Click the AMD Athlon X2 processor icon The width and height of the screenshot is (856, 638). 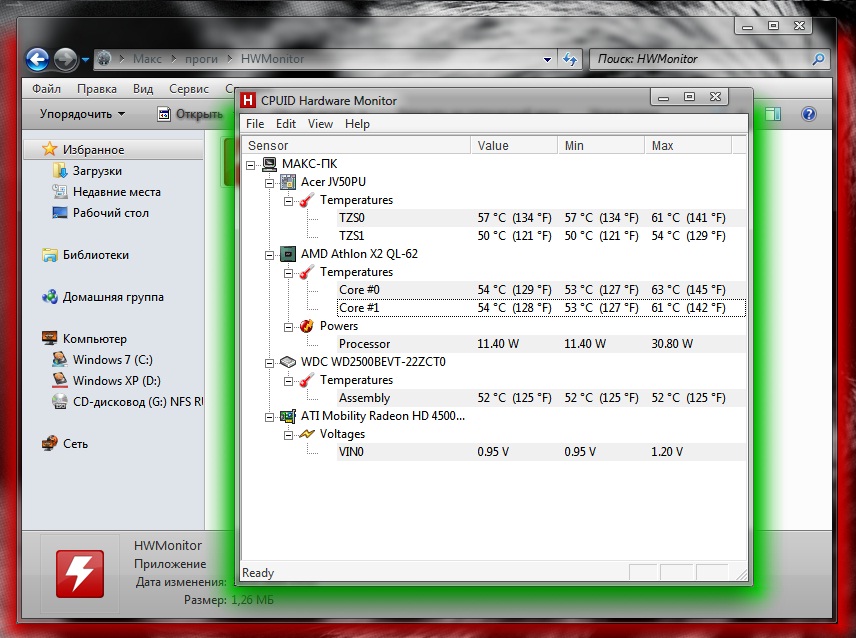point(288,254)
